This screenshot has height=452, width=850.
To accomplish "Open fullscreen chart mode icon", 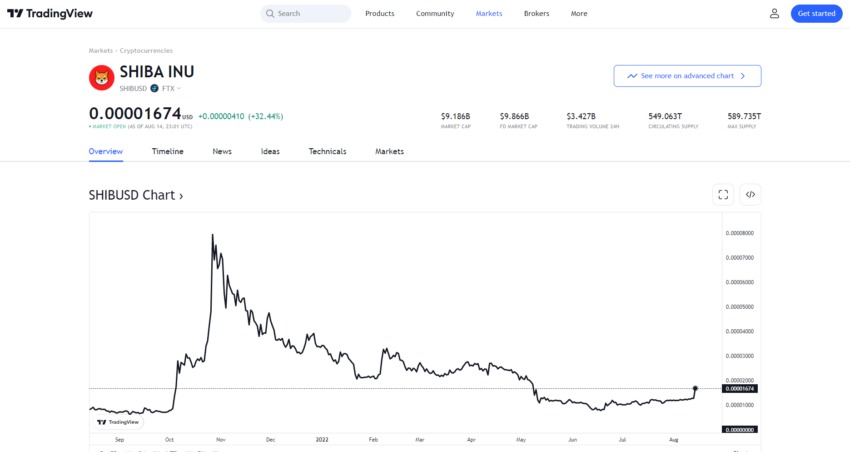I will coord(723,195).
